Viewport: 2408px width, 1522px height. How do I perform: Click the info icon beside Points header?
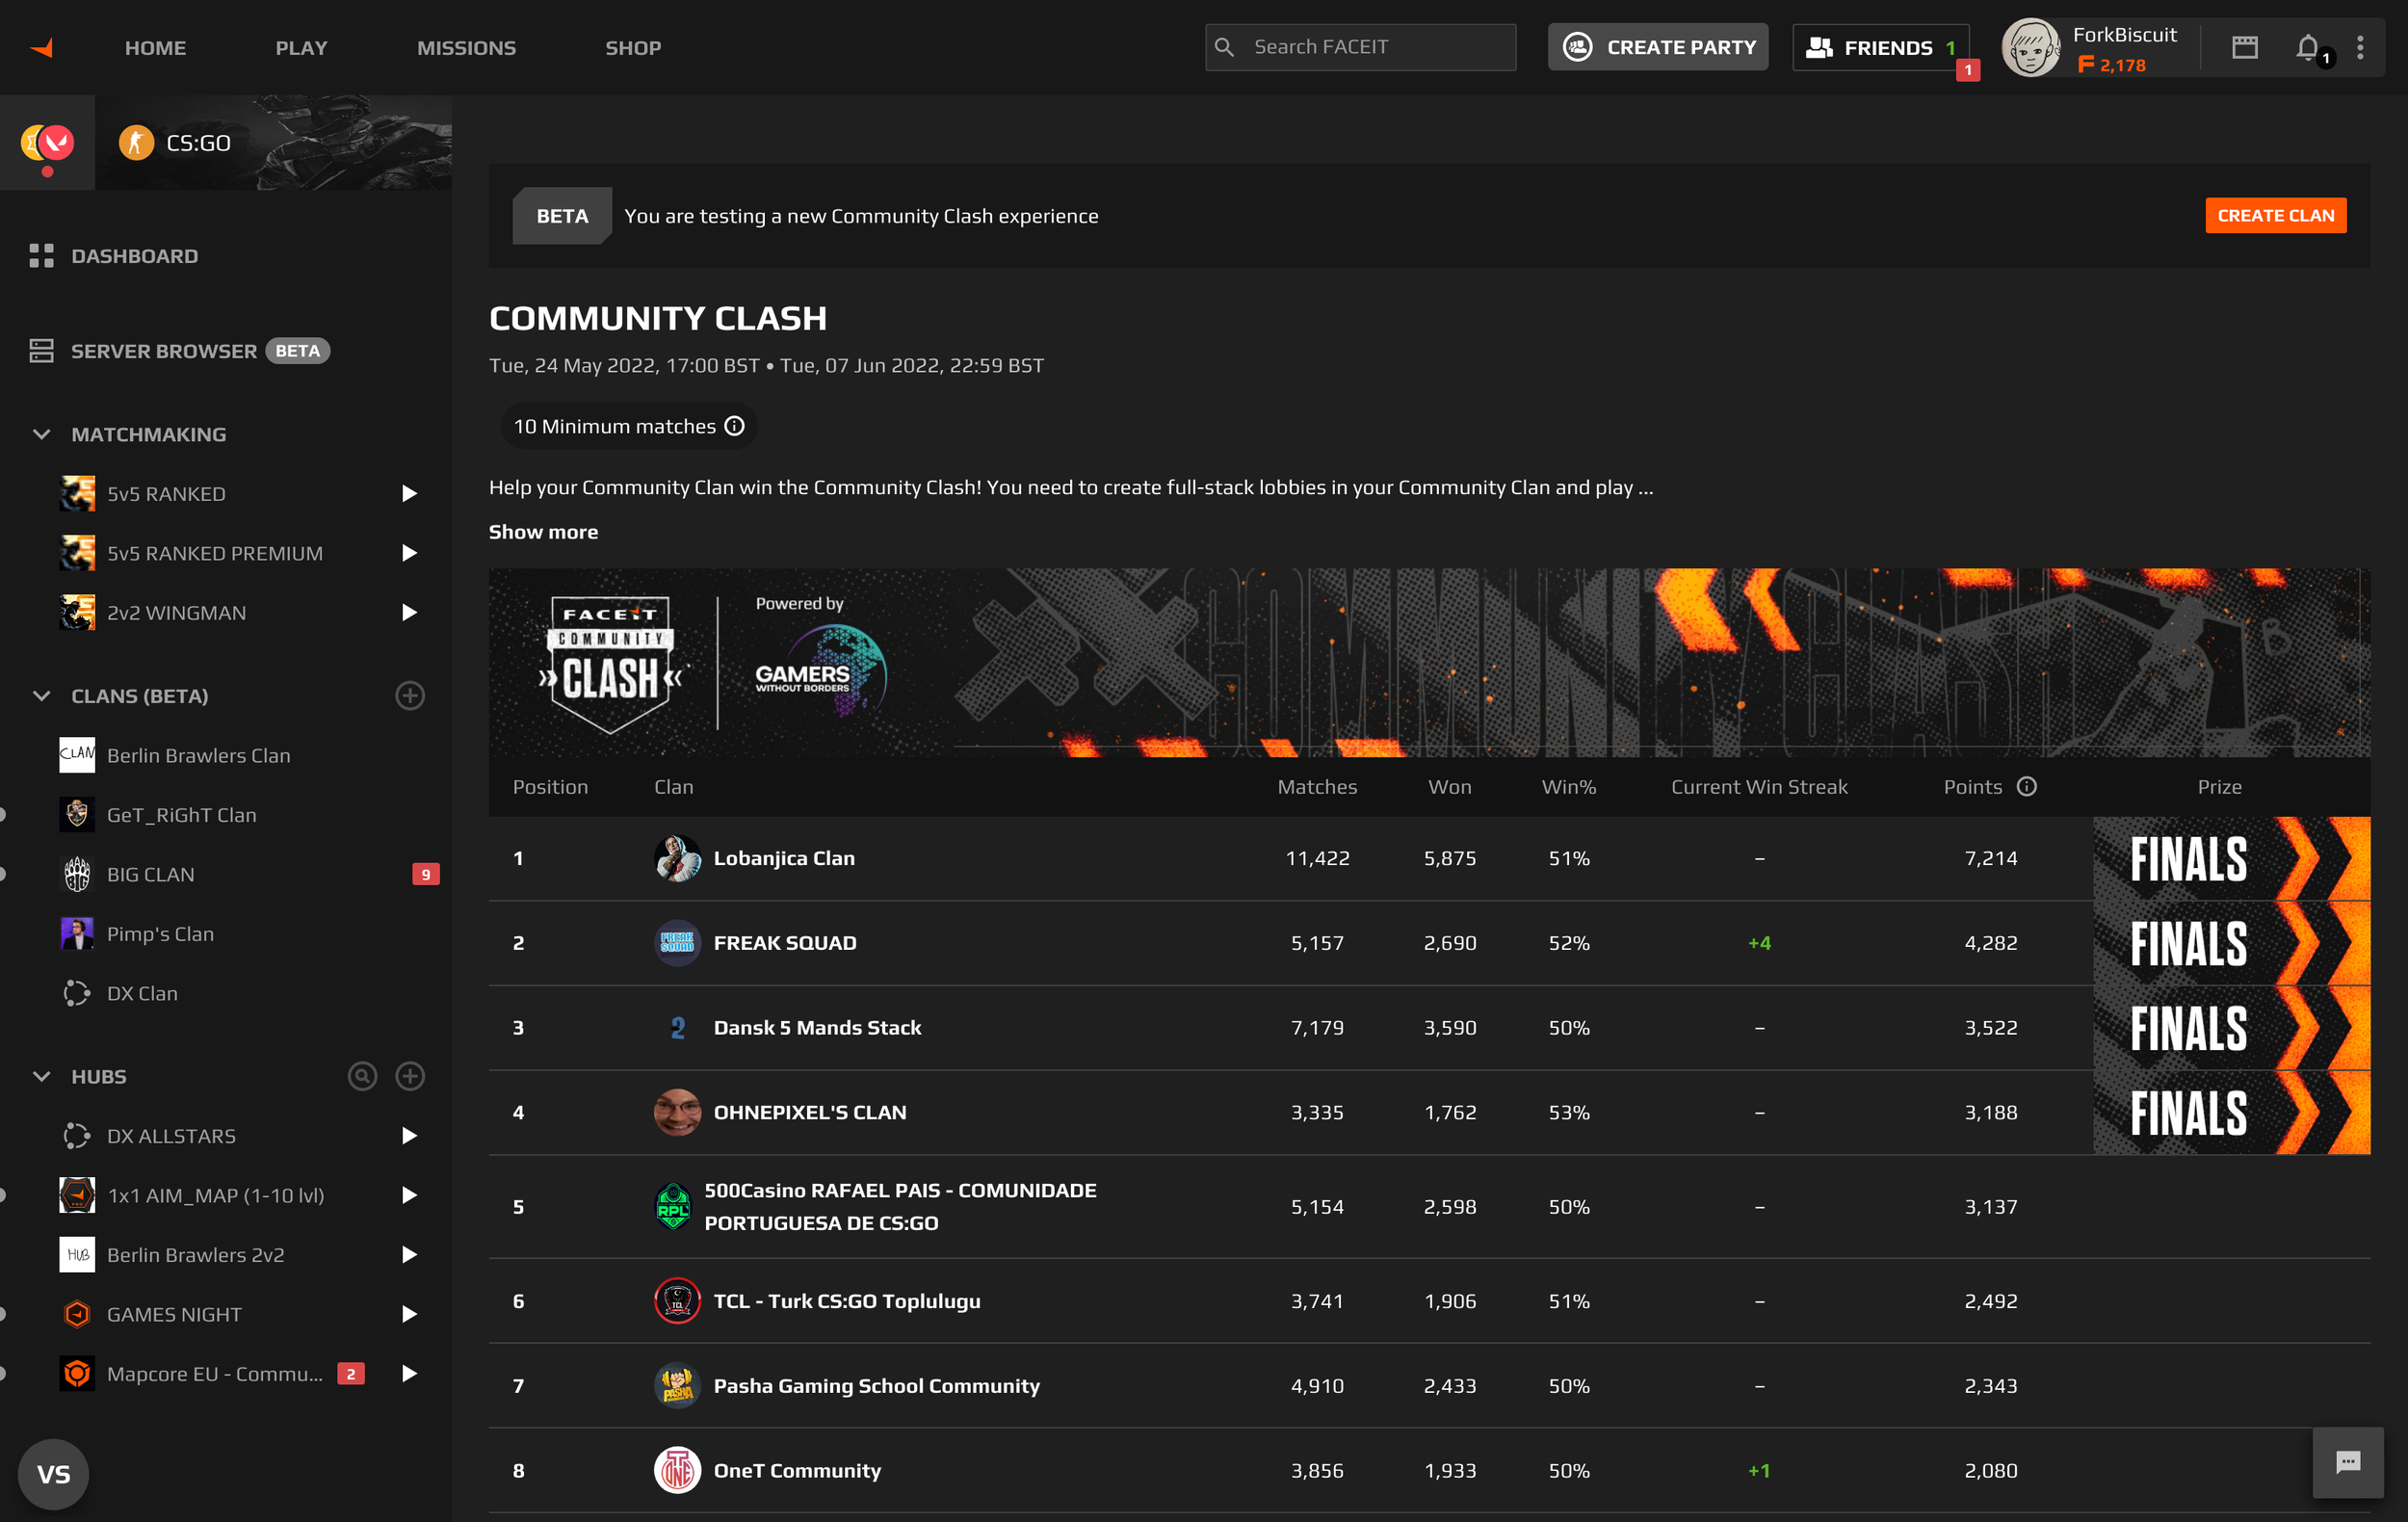click(2028, 787)
